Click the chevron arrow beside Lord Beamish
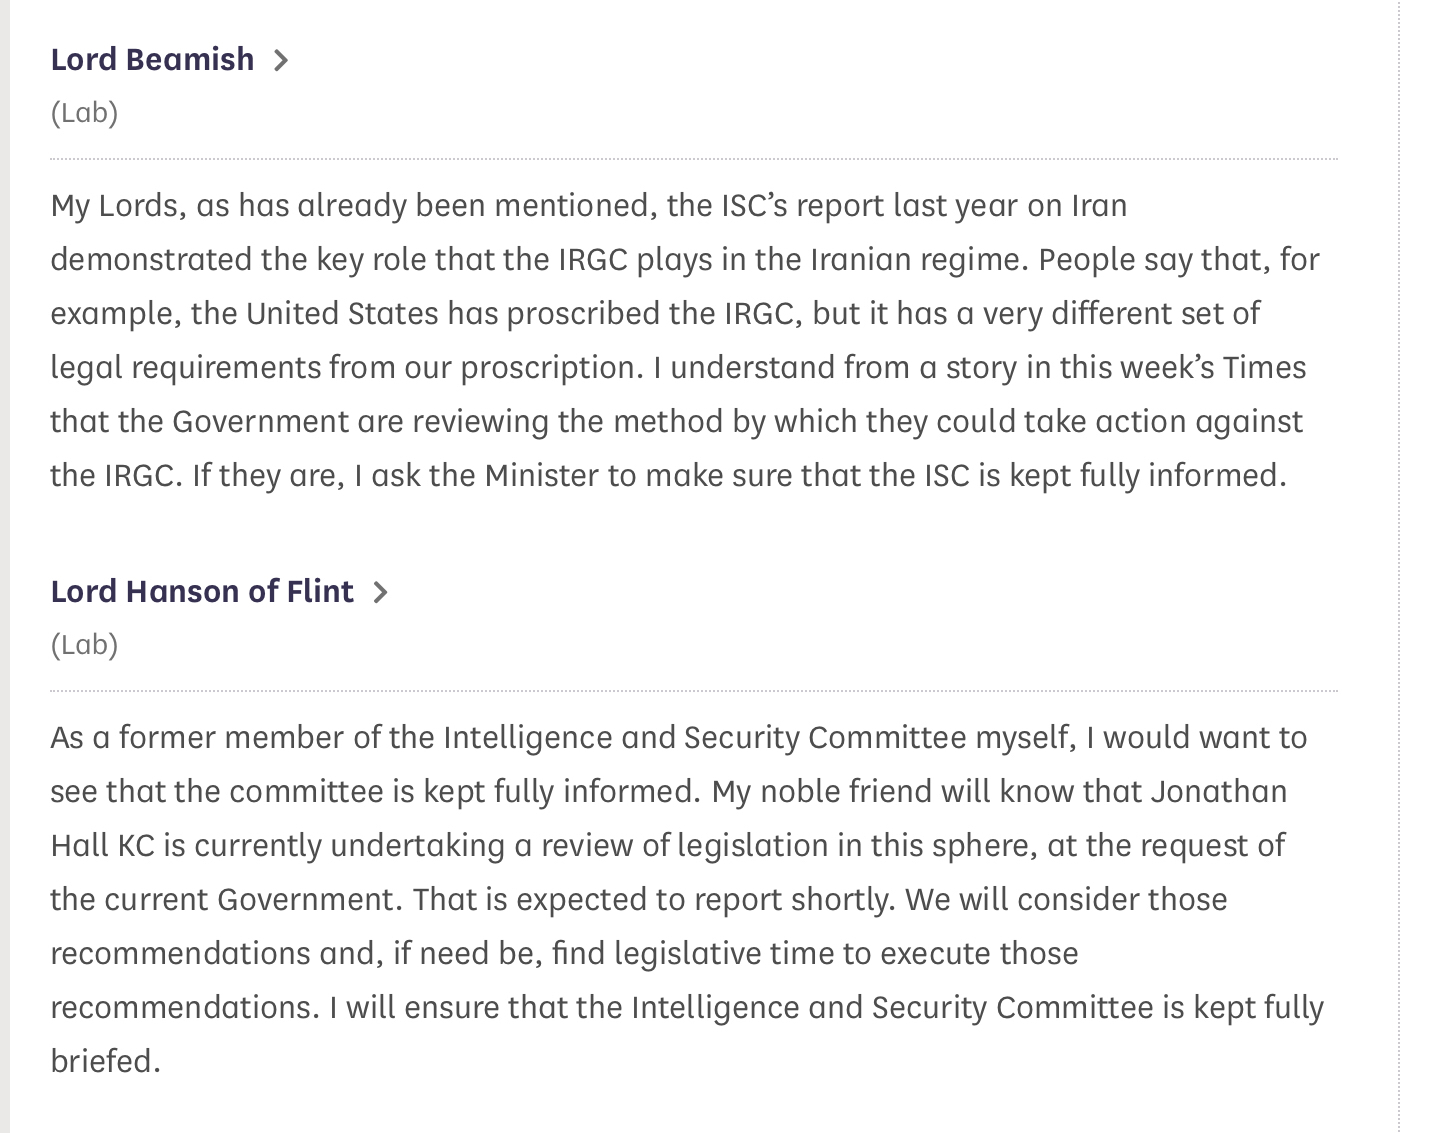 click(x=281, y=60)
